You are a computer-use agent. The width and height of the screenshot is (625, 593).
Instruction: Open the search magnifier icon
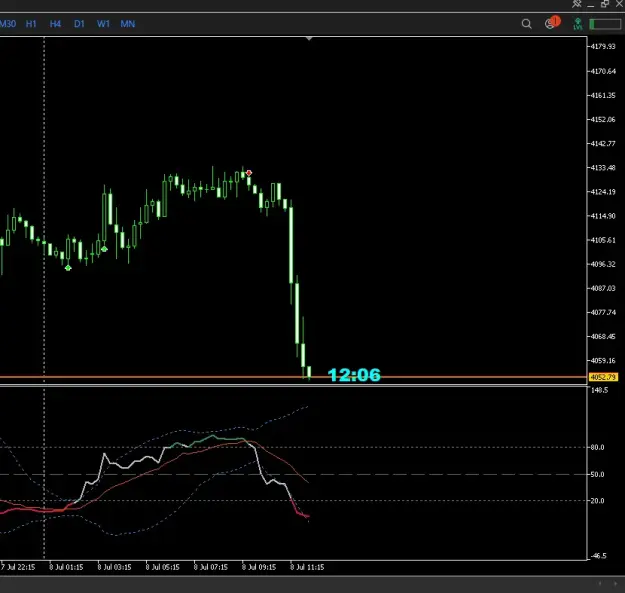pyautogui.click(x=526, y=24)
